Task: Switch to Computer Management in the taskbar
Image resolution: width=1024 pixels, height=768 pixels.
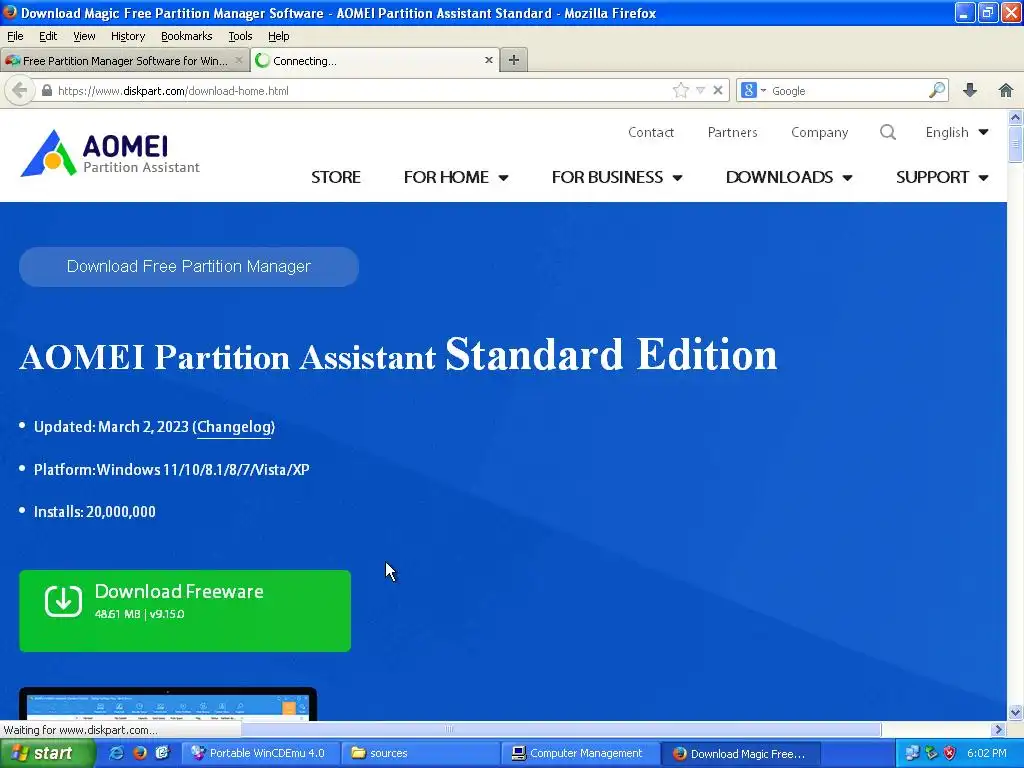Action: pyautogui.click(x=581, y=753)
